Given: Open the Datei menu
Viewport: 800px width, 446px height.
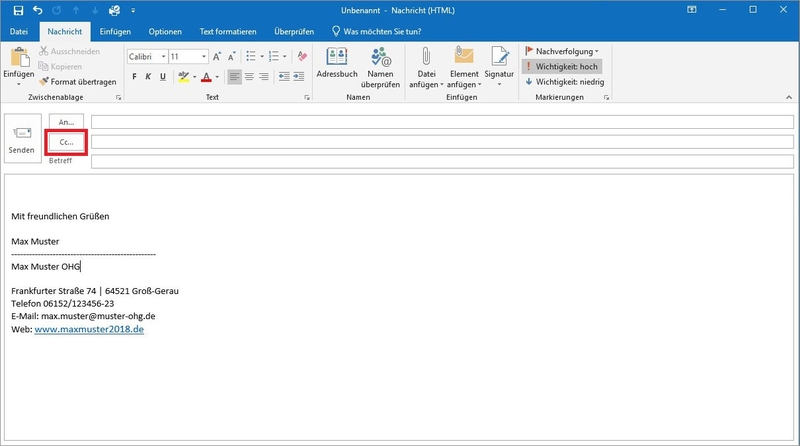Looking at the screenshot, I should (x=19, y=32).
